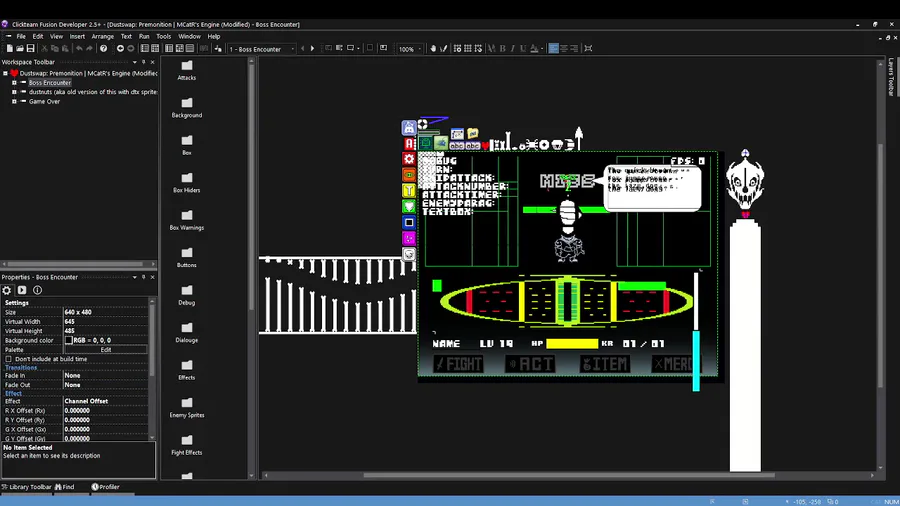Open the Run menu
The image size is (900, 506).
tap(144, 36)
